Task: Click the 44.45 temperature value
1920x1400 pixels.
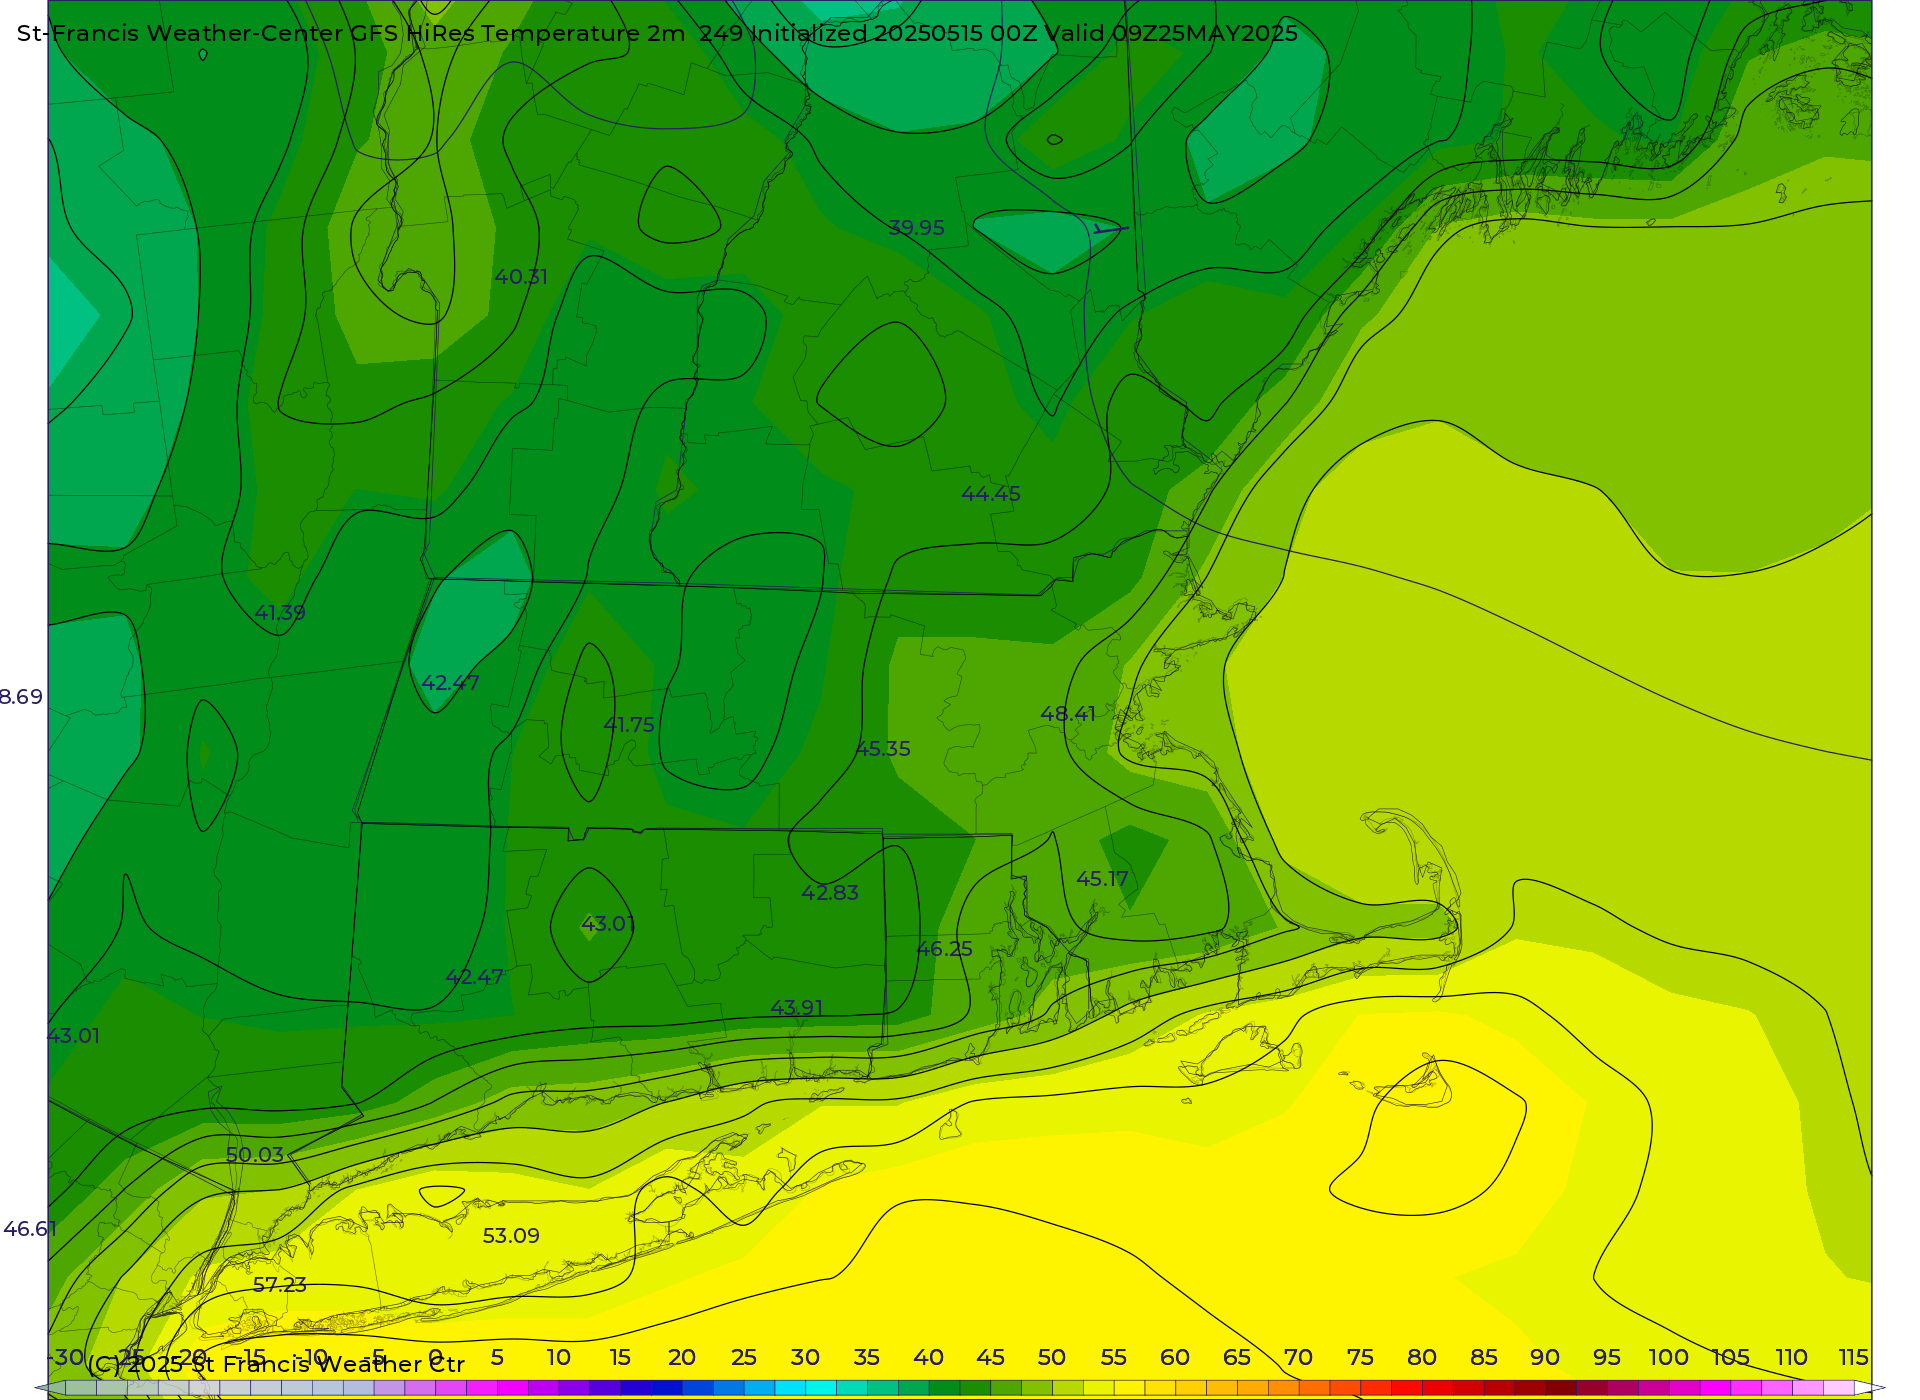Action: tap(991, 494)
